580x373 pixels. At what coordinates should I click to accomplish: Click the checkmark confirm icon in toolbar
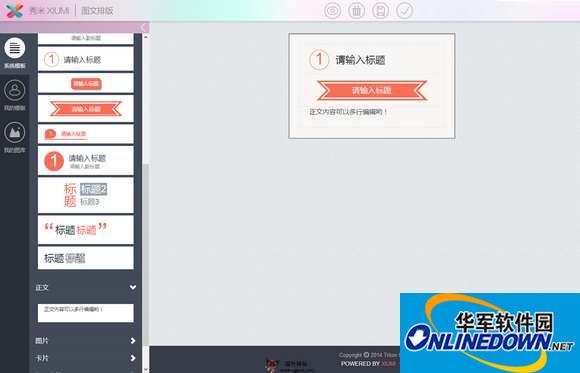[x=405, y=10]
